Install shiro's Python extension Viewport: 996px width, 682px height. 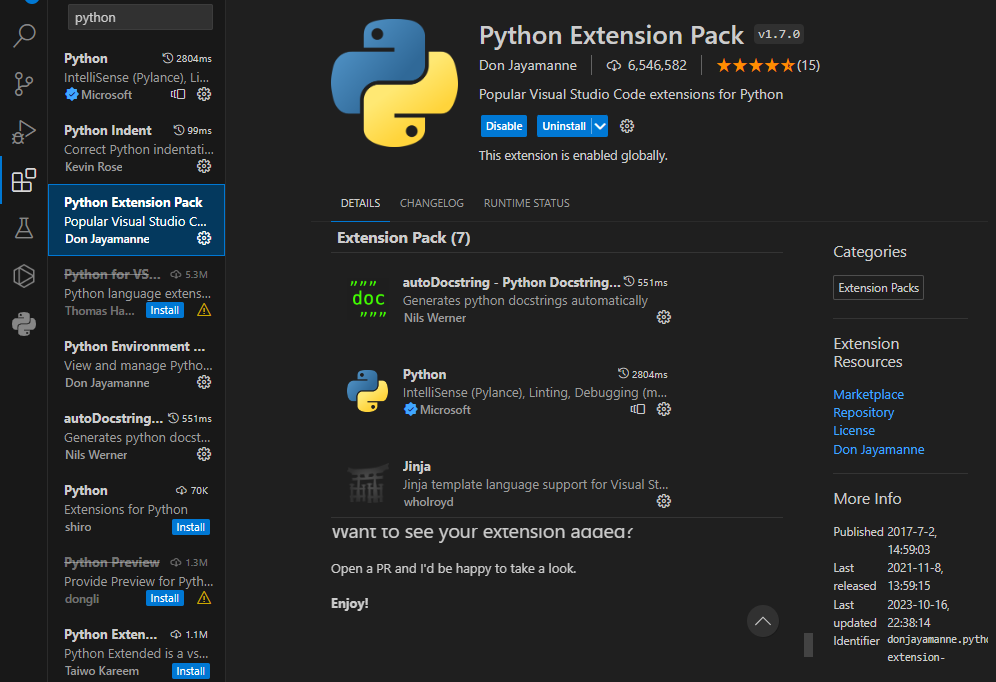[190, 526]
